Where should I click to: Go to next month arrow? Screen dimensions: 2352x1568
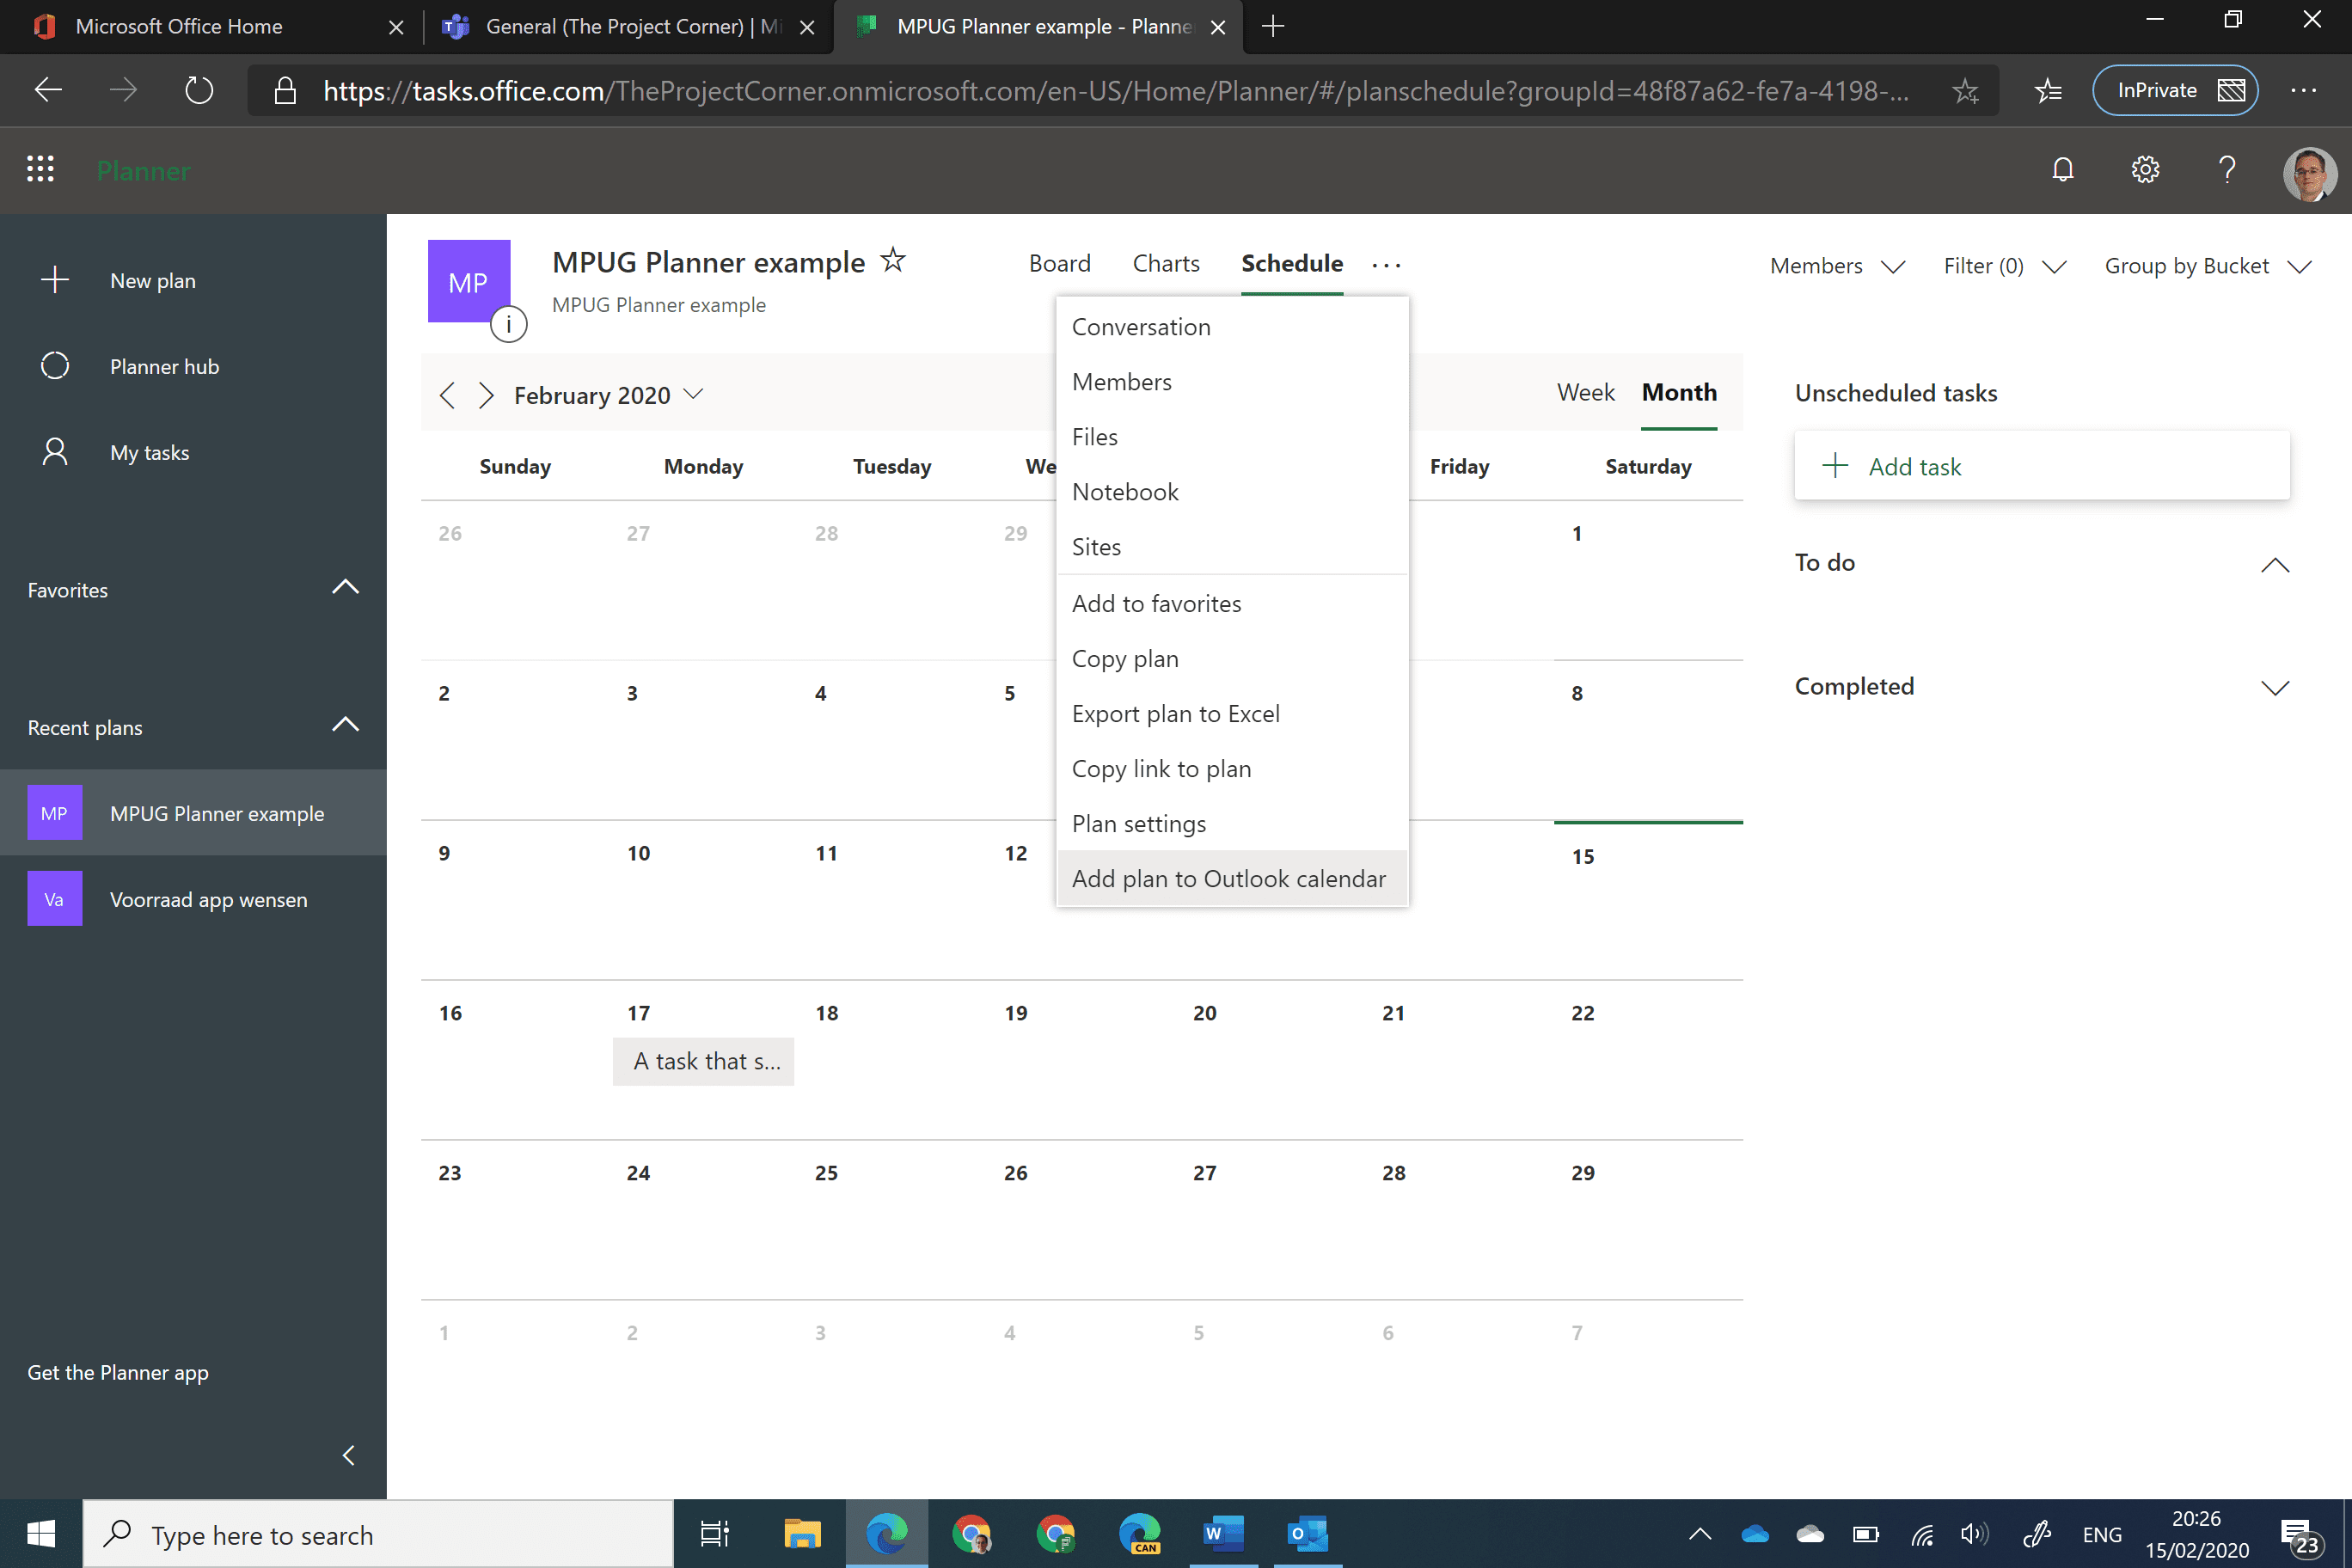[x=486, y=395]
